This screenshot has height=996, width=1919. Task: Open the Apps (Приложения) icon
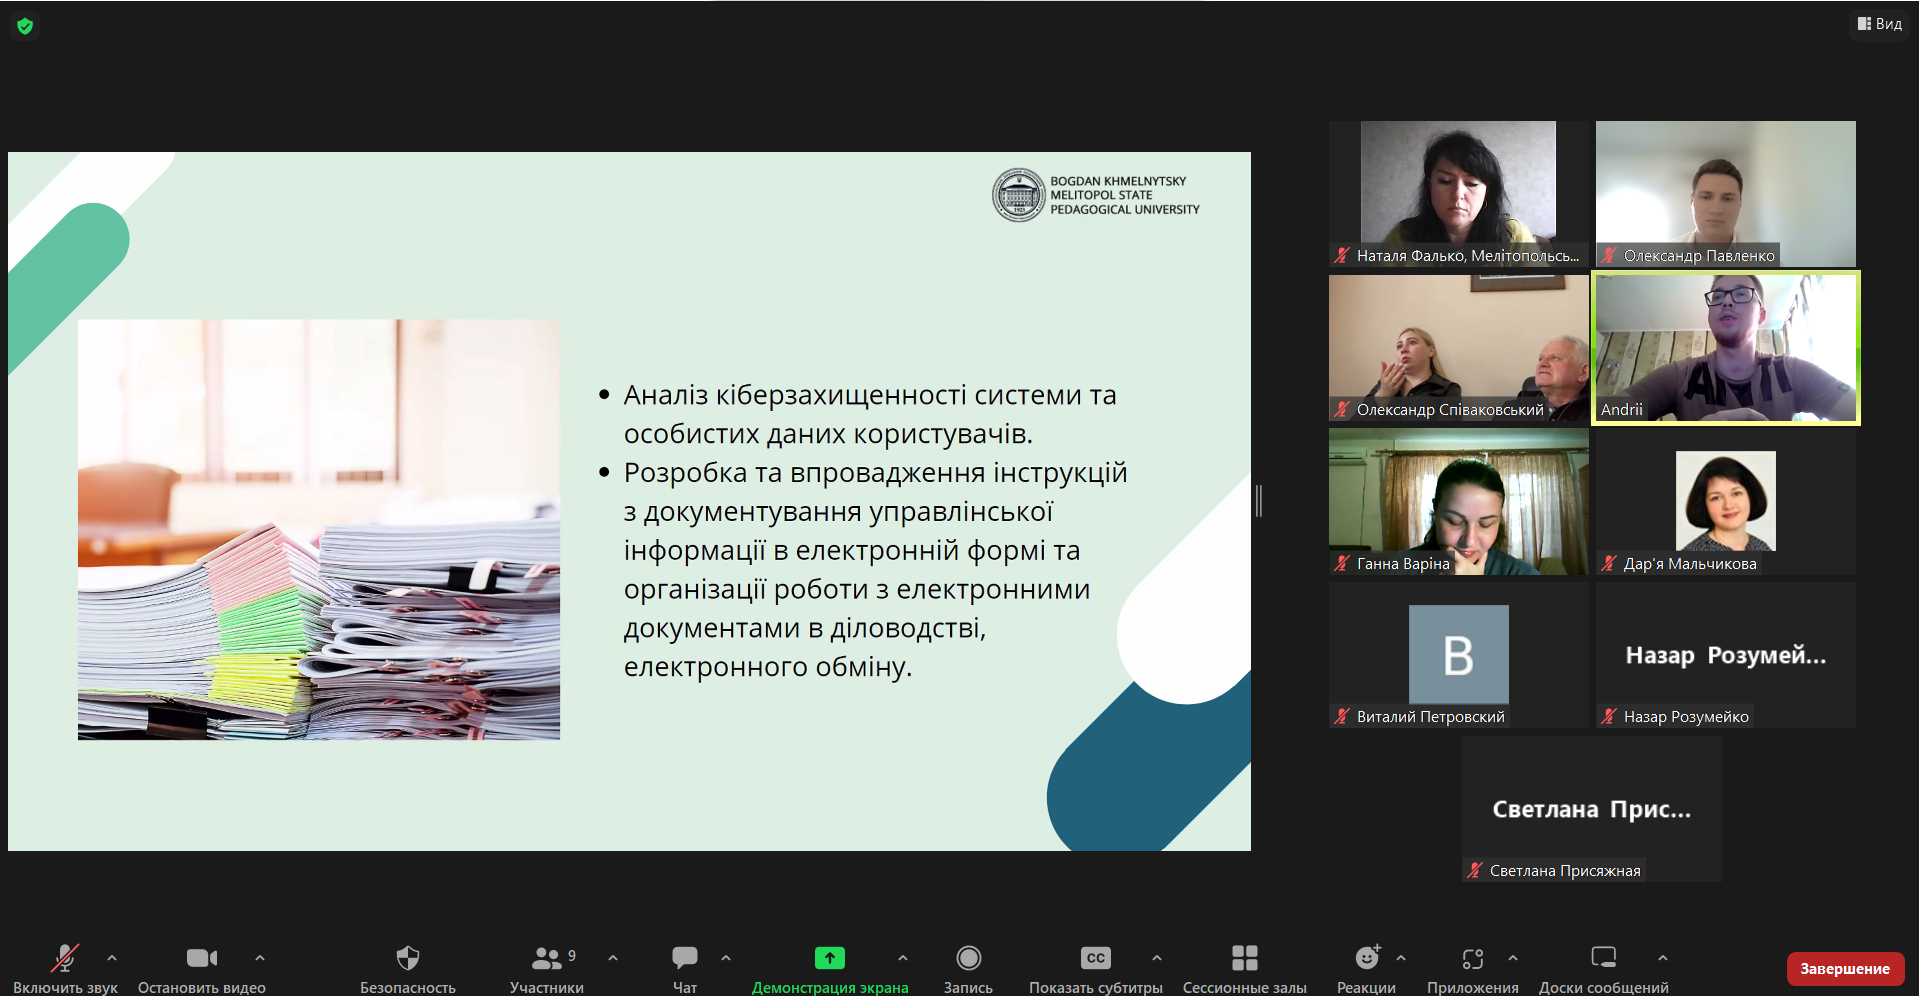point(1472,958)
